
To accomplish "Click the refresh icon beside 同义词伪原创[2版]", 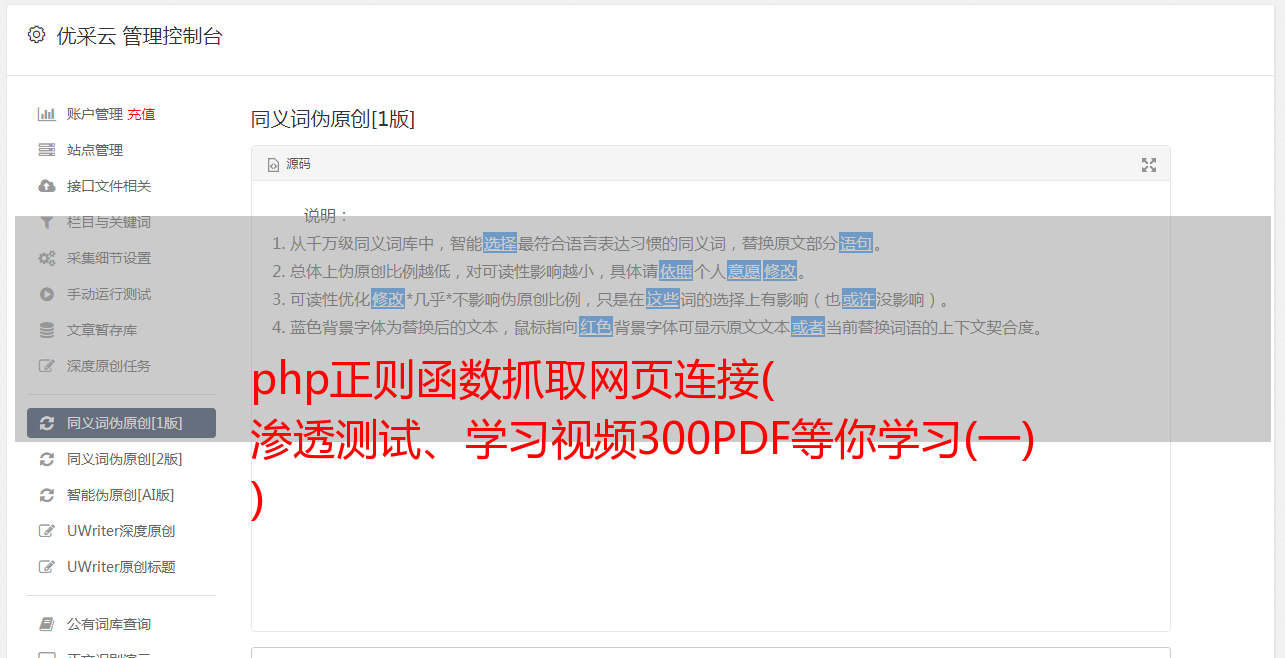I will pos(46,459).
